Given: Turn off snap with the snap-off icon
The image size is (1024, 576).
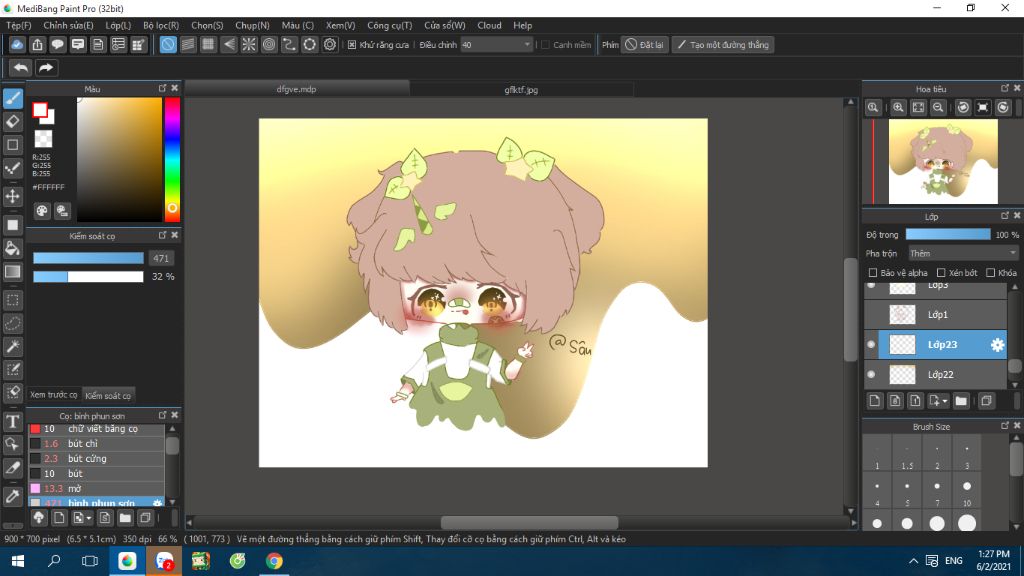Looking at the screenshot, I should point(168,44).
